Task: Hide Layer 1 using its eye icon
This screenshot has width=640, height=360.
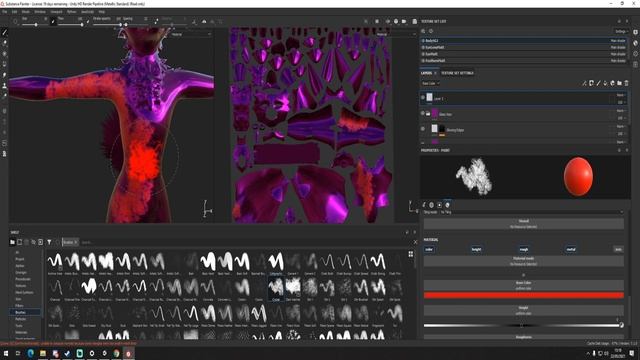Action: [423, 98]
